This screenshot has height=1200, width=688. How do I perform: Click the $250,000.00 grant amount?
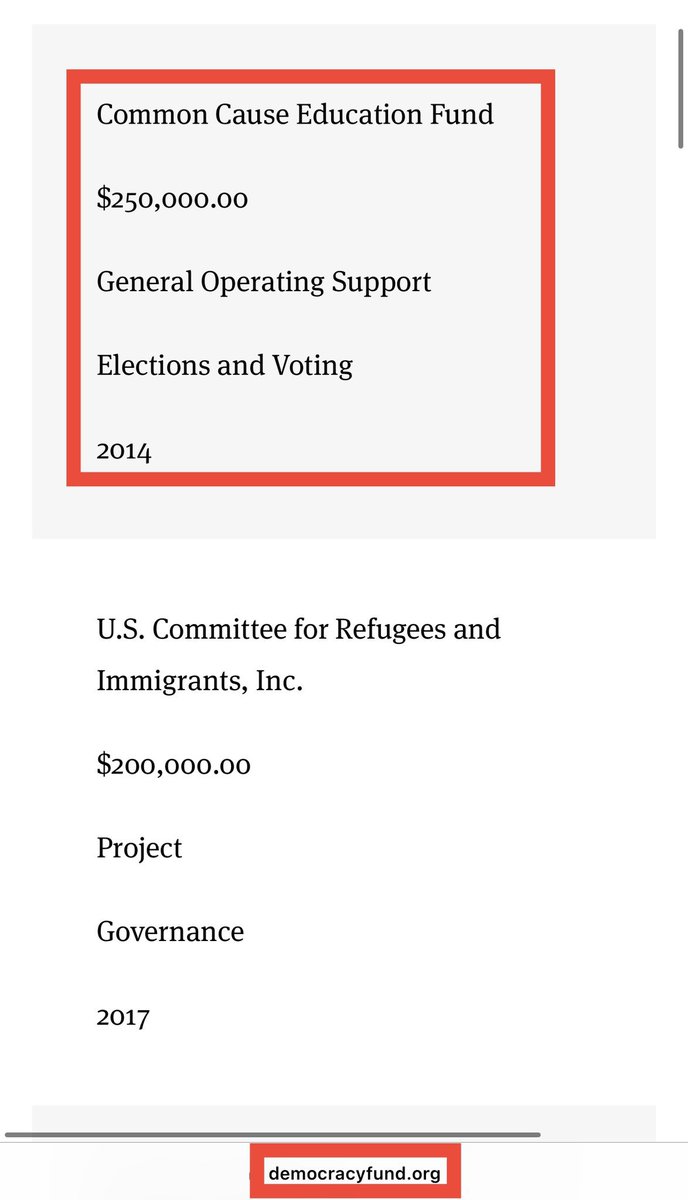pyautogui.click(x=172, y=199)
